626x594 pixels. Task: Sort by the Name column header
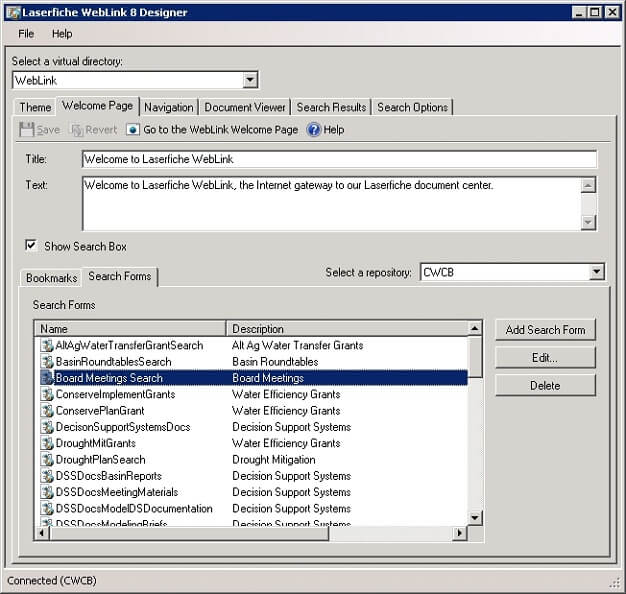click(x=130, y=329)
